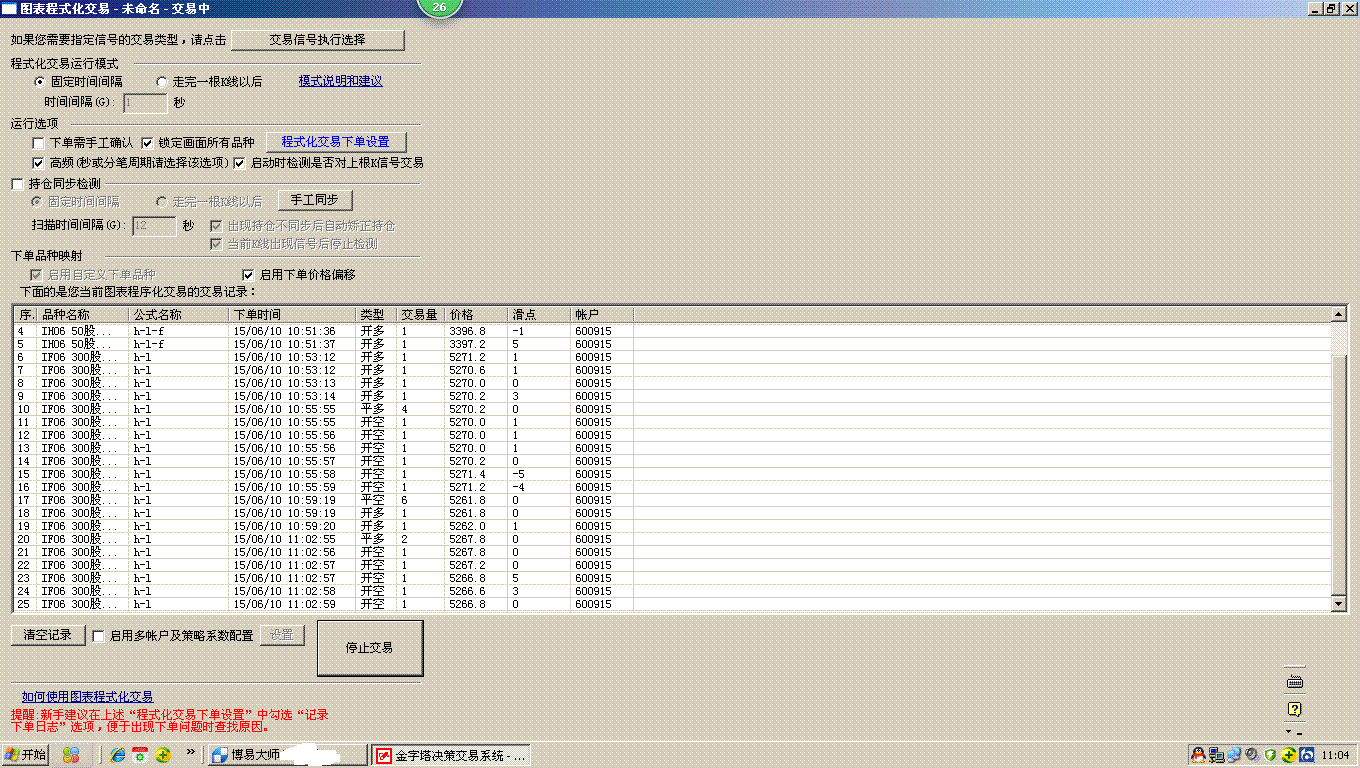Click the on-screen keyboard icon in language bar

(x=1294, y=682)
